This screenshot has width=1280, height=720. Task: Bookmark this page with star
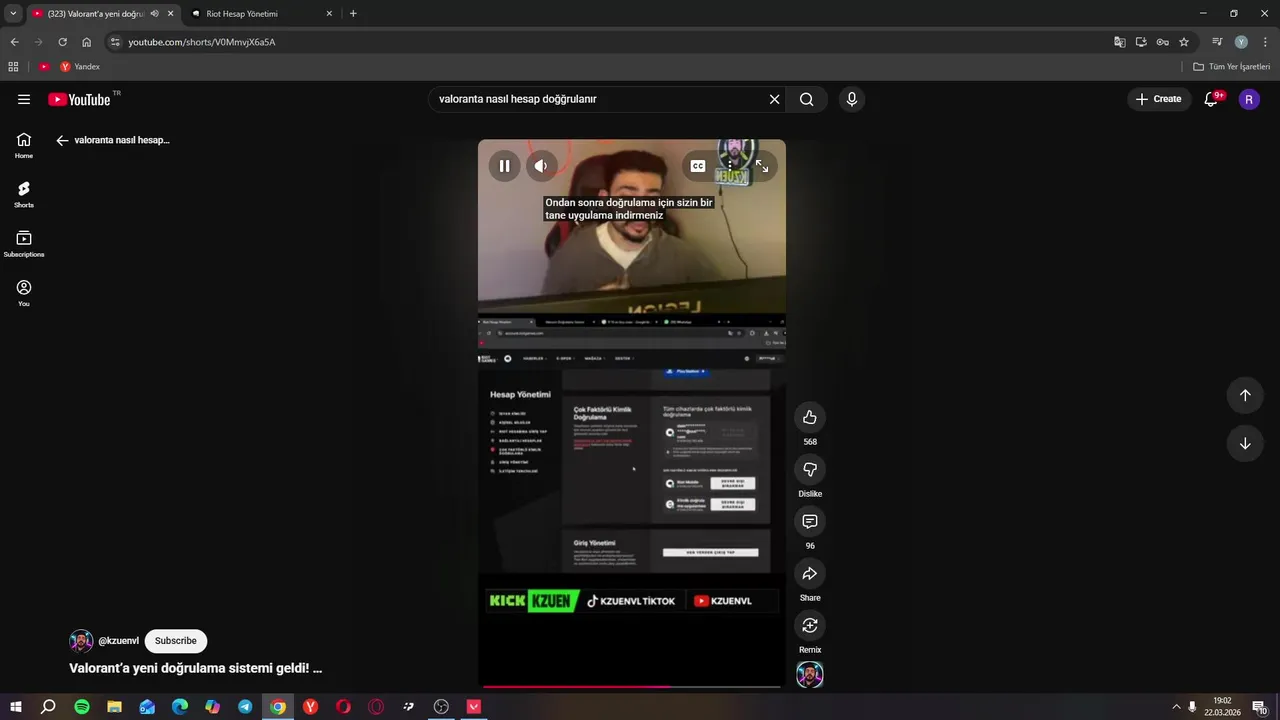point(1184,42)
